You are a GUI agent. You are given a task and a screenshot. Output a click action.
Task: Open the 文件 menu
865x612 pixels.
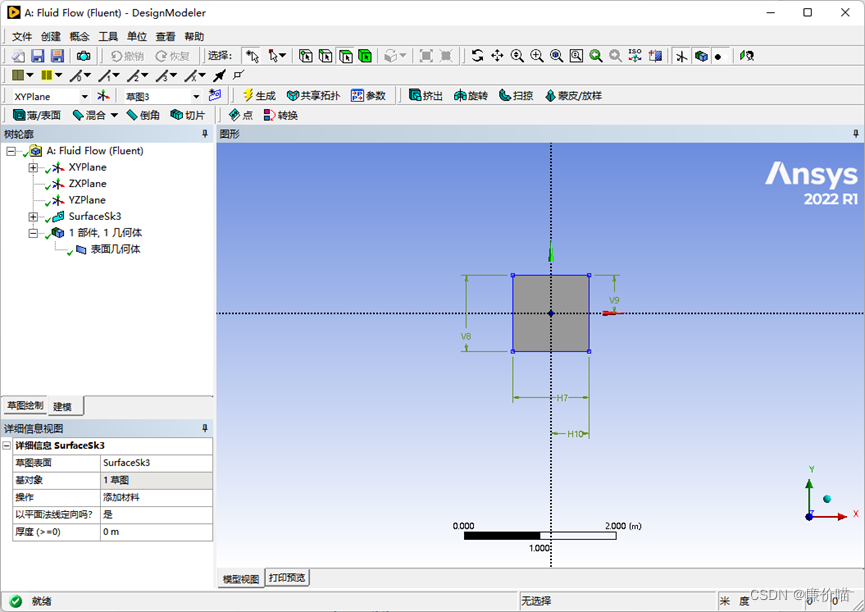[22, 35]
